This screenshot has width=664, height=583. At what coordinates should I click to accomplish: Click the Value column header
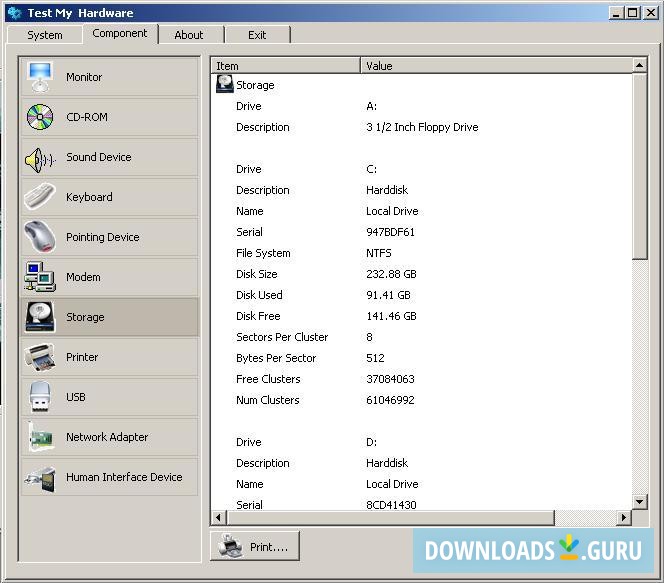pos(496,66)
